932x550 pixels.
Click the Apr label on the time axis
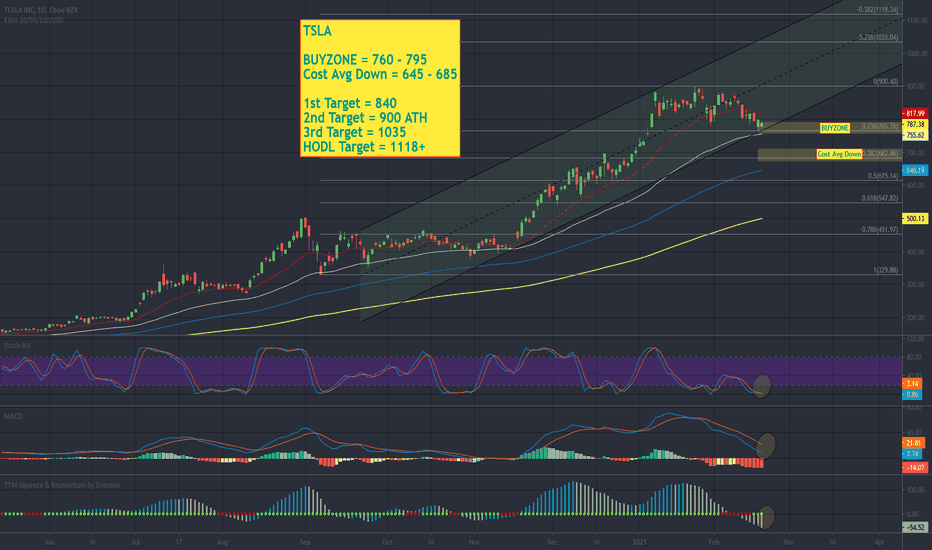click(880, 542)
